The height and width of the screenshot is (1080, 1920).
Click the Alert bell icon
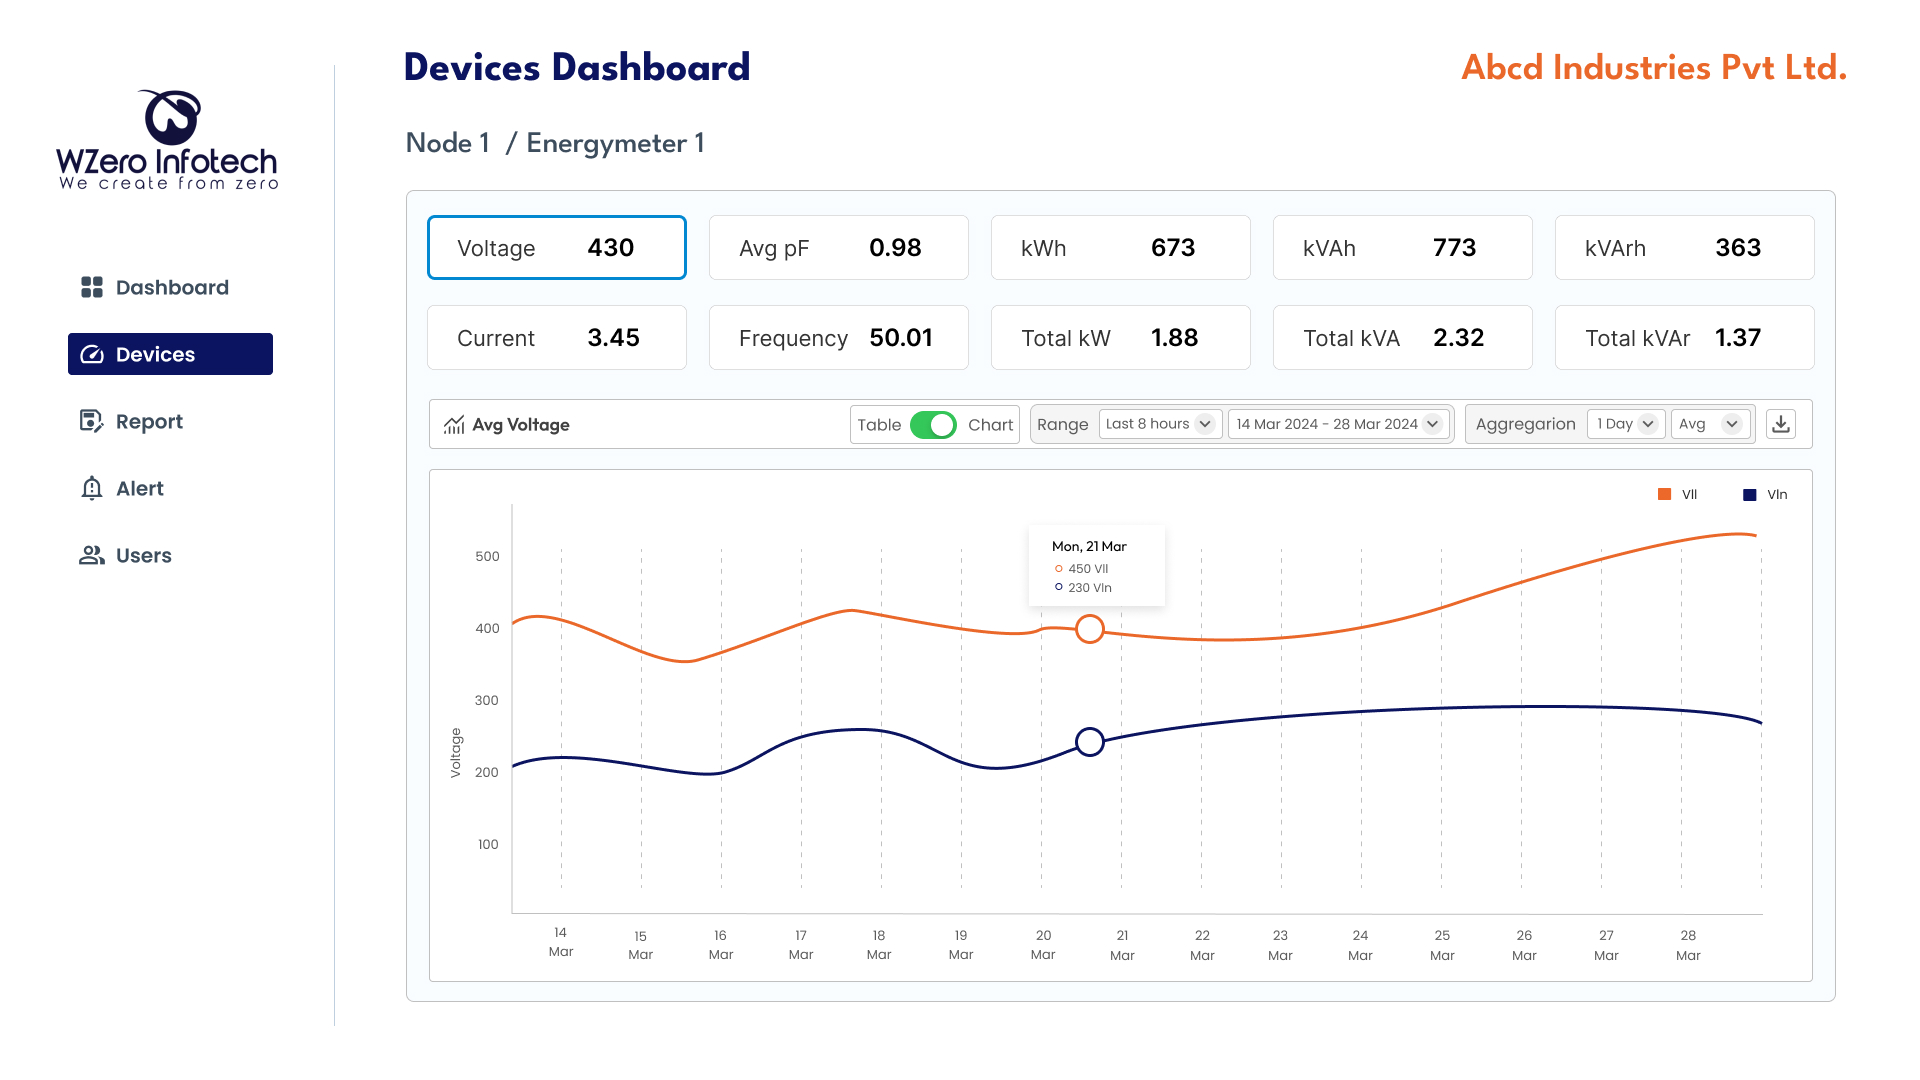pyautogui.click(x=92, y=488)
